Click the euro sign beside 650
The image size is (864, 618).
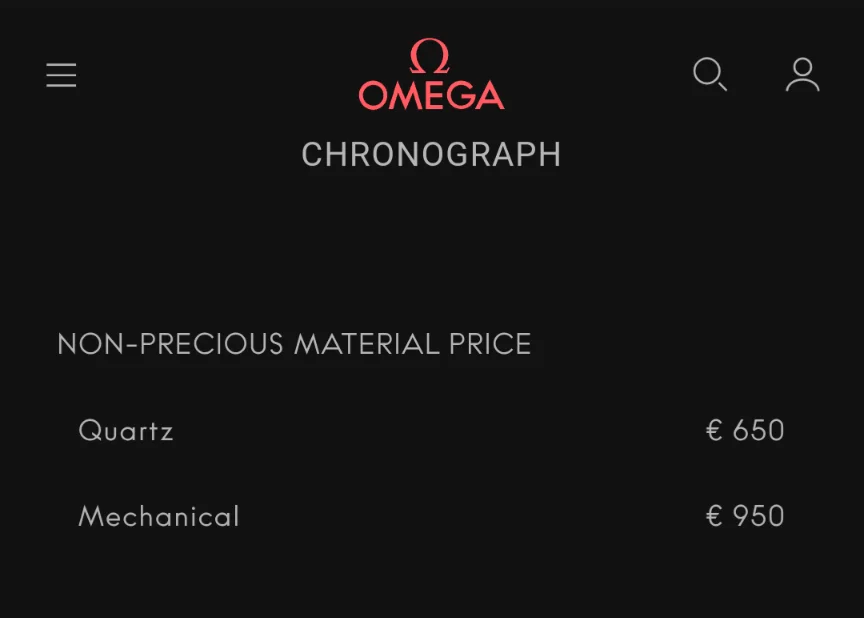(x=714, y=431)
